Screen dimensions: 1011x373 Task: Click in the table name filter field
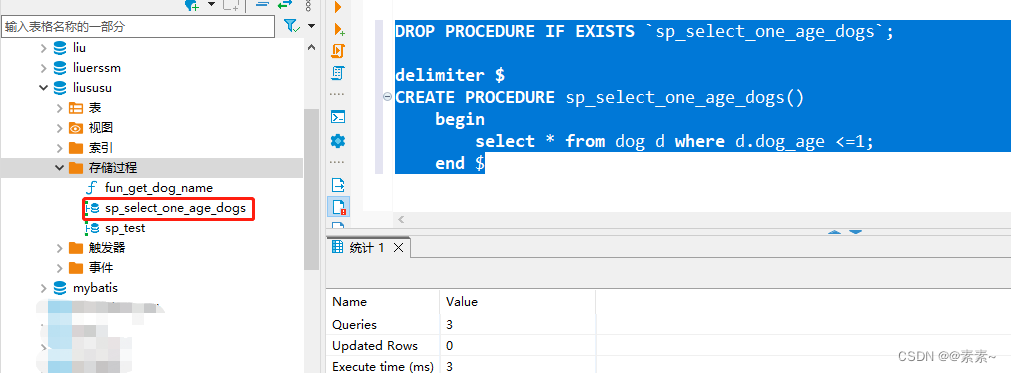(x=138, y=26)
